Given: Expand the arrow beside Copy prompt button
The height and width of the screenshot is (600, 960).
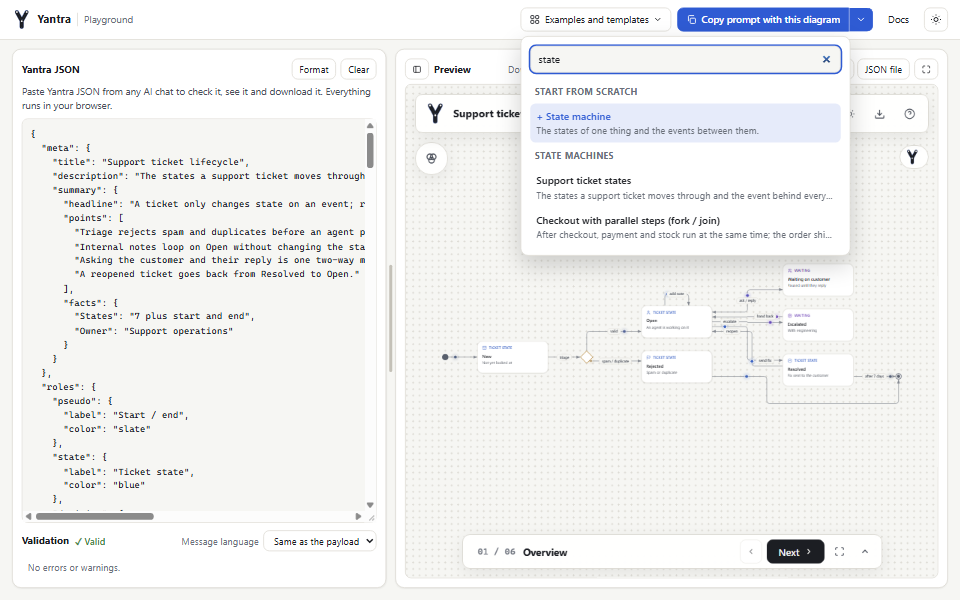Looking at the screenshot, I should click(860, 20).
